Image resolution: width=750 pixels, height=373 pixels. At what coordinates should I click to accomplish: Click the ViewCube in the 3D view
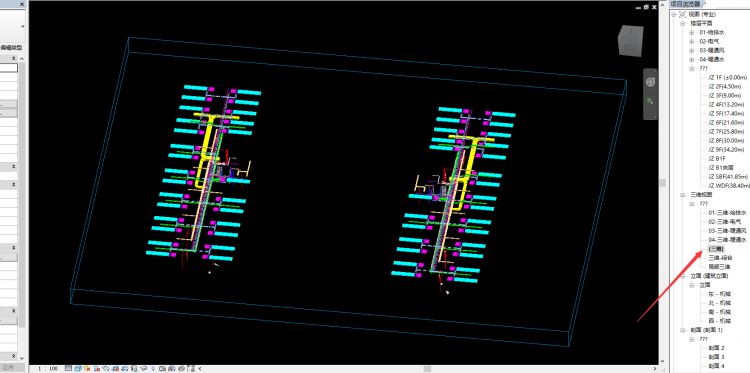pos(629,41)
